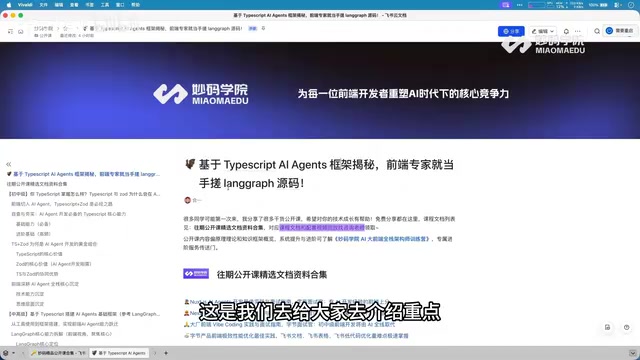This screenshot has width=640, height=360.
Task: Click the 往期公开课精选文档资料合集 heading
Action: (x=272, y=275)
